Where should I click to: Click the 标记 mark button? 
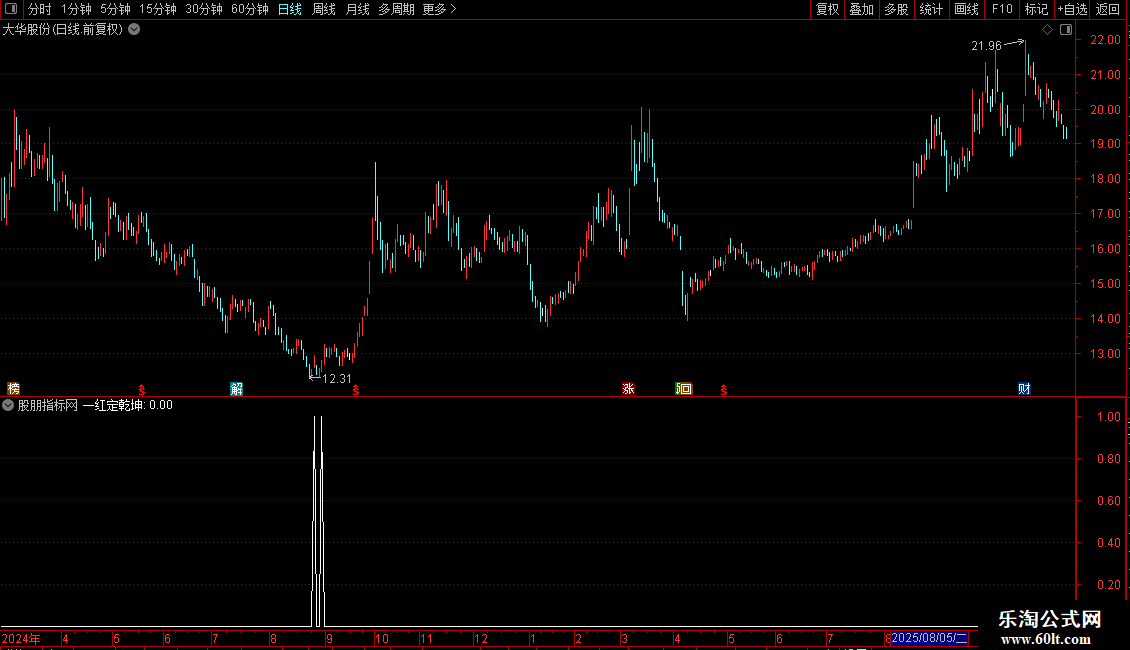coord(1036,9)
